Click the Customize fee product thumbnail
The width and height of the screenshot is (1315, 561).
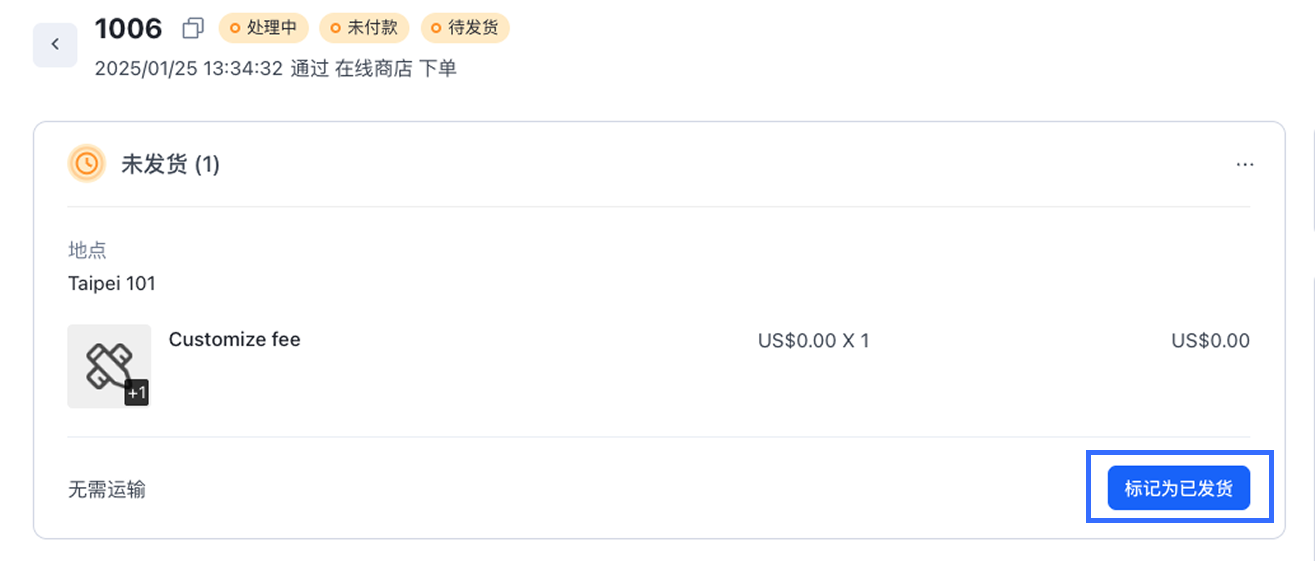point(108,365)
